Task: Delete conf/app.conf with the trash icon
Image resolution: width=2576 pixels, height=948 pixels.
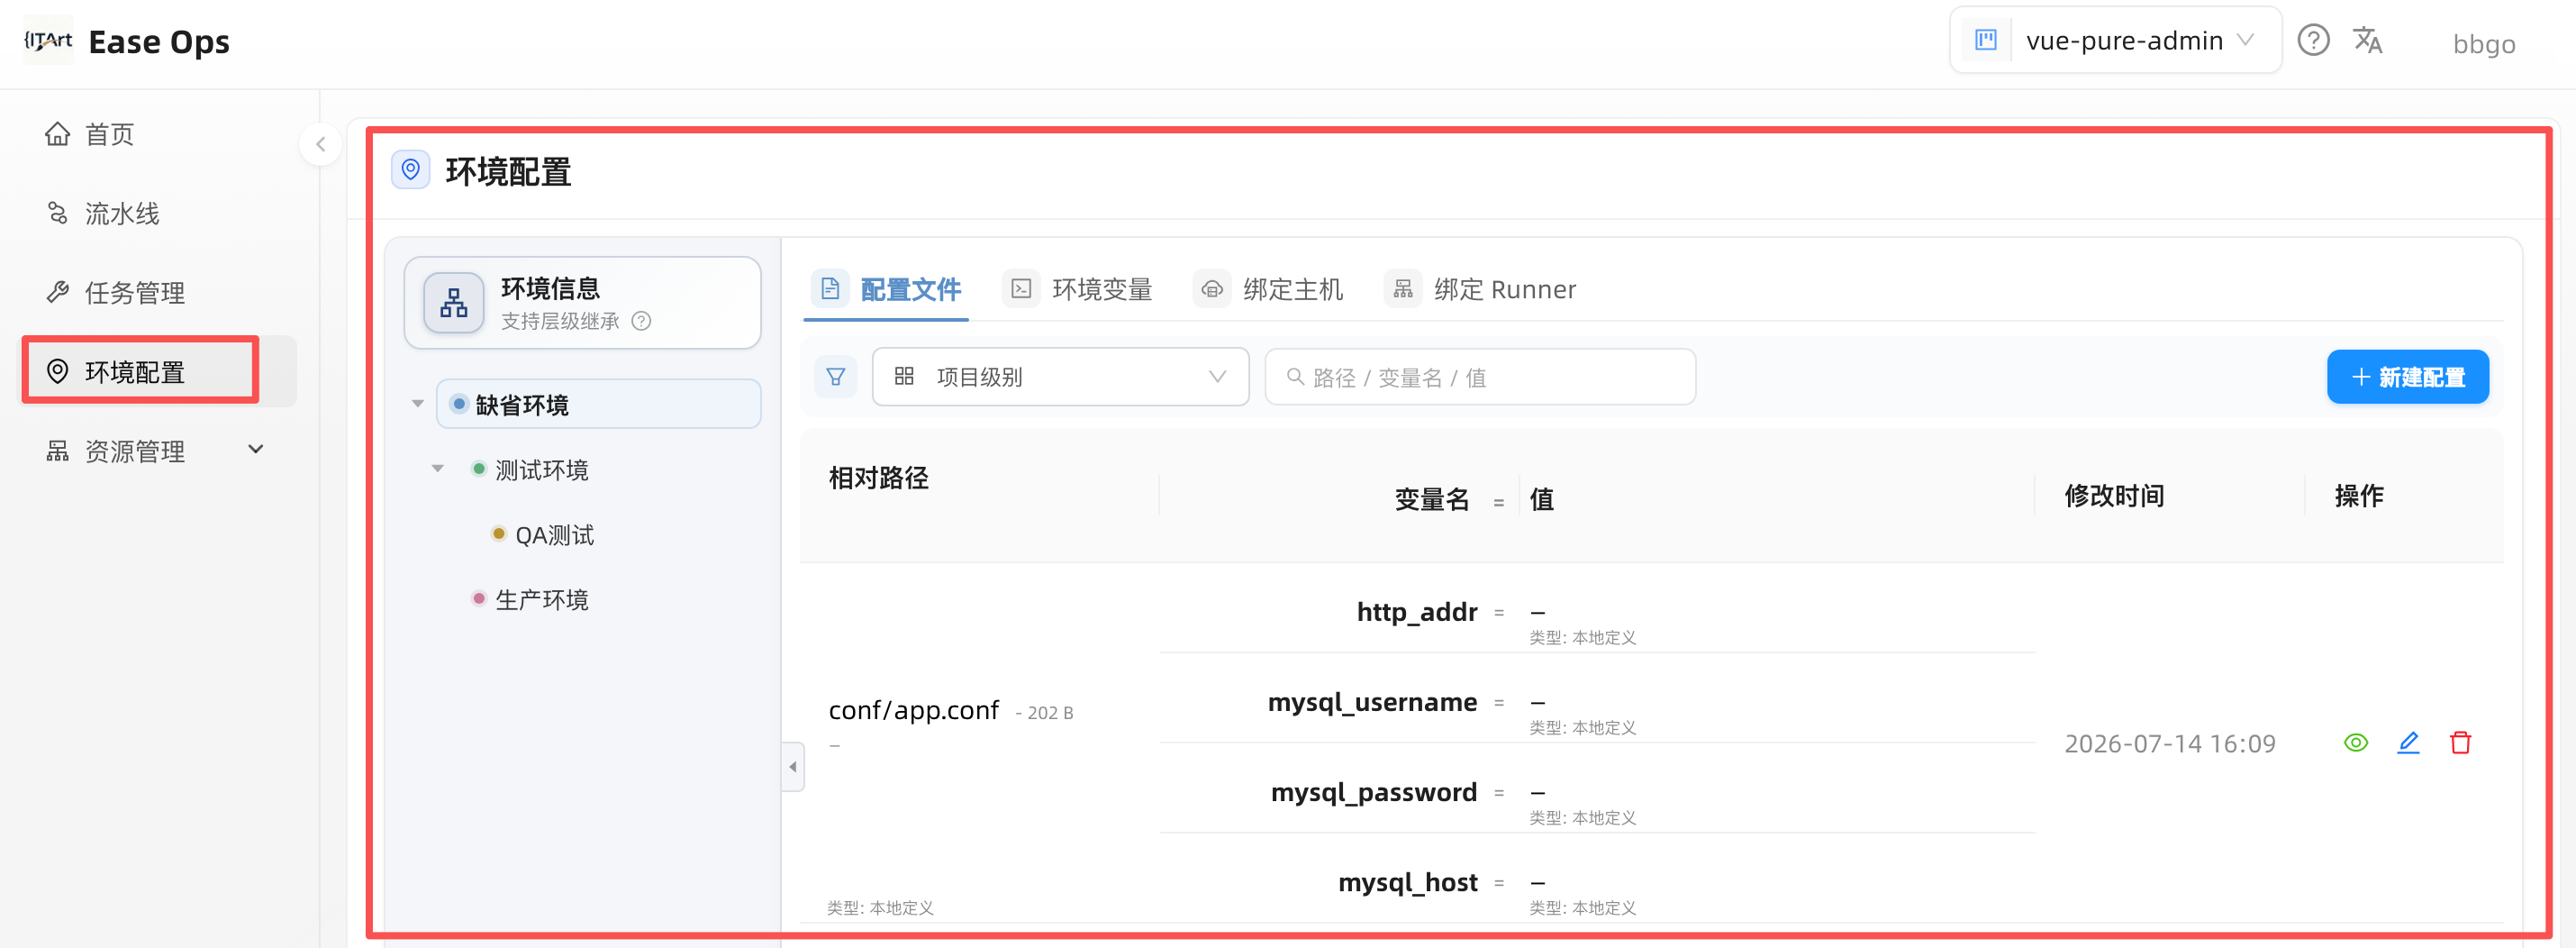Action: click(x=2460, y=742)
